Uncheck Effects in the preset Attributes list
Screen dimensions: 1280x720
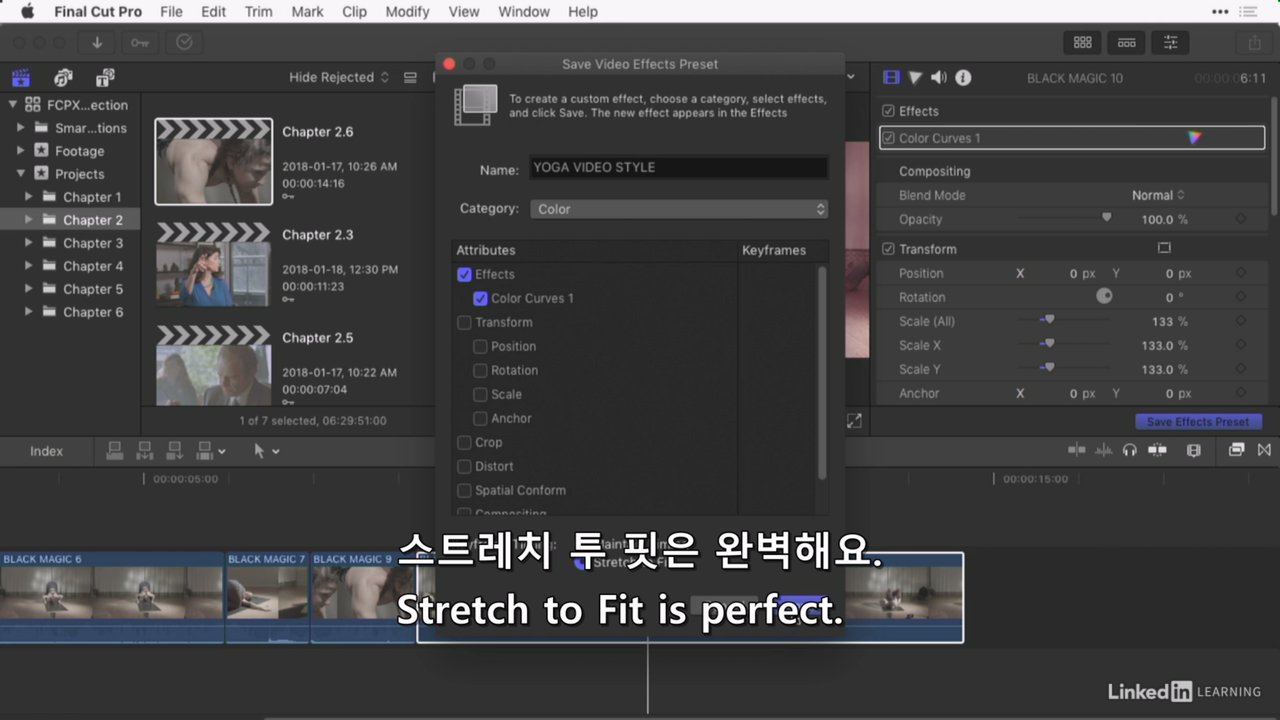(464, 274)
